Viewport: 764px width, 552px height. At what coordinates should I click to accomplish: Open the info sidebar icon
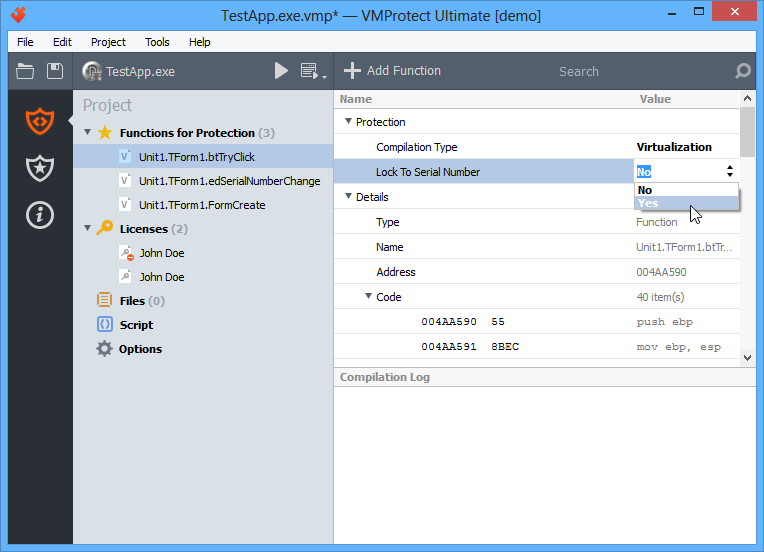click(40, 214)
